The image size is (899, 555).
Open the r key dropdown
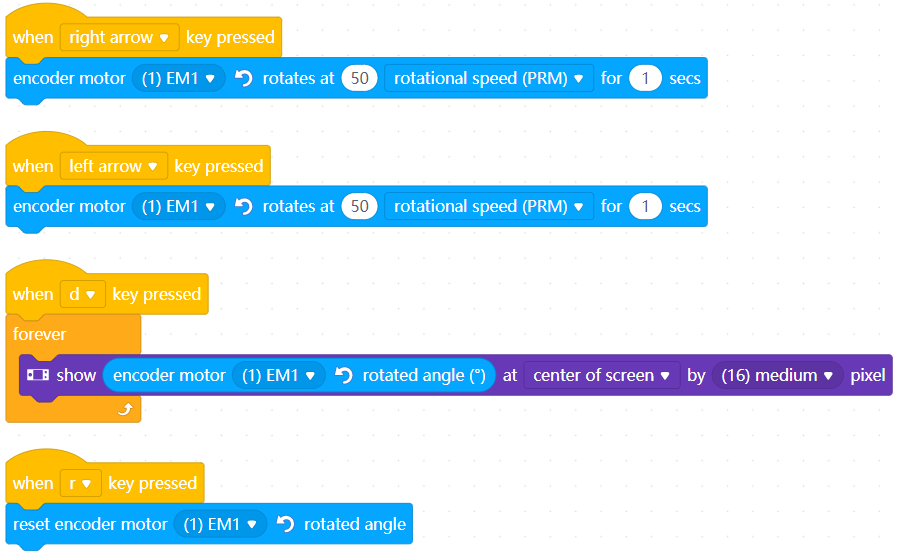coord(80,483)
